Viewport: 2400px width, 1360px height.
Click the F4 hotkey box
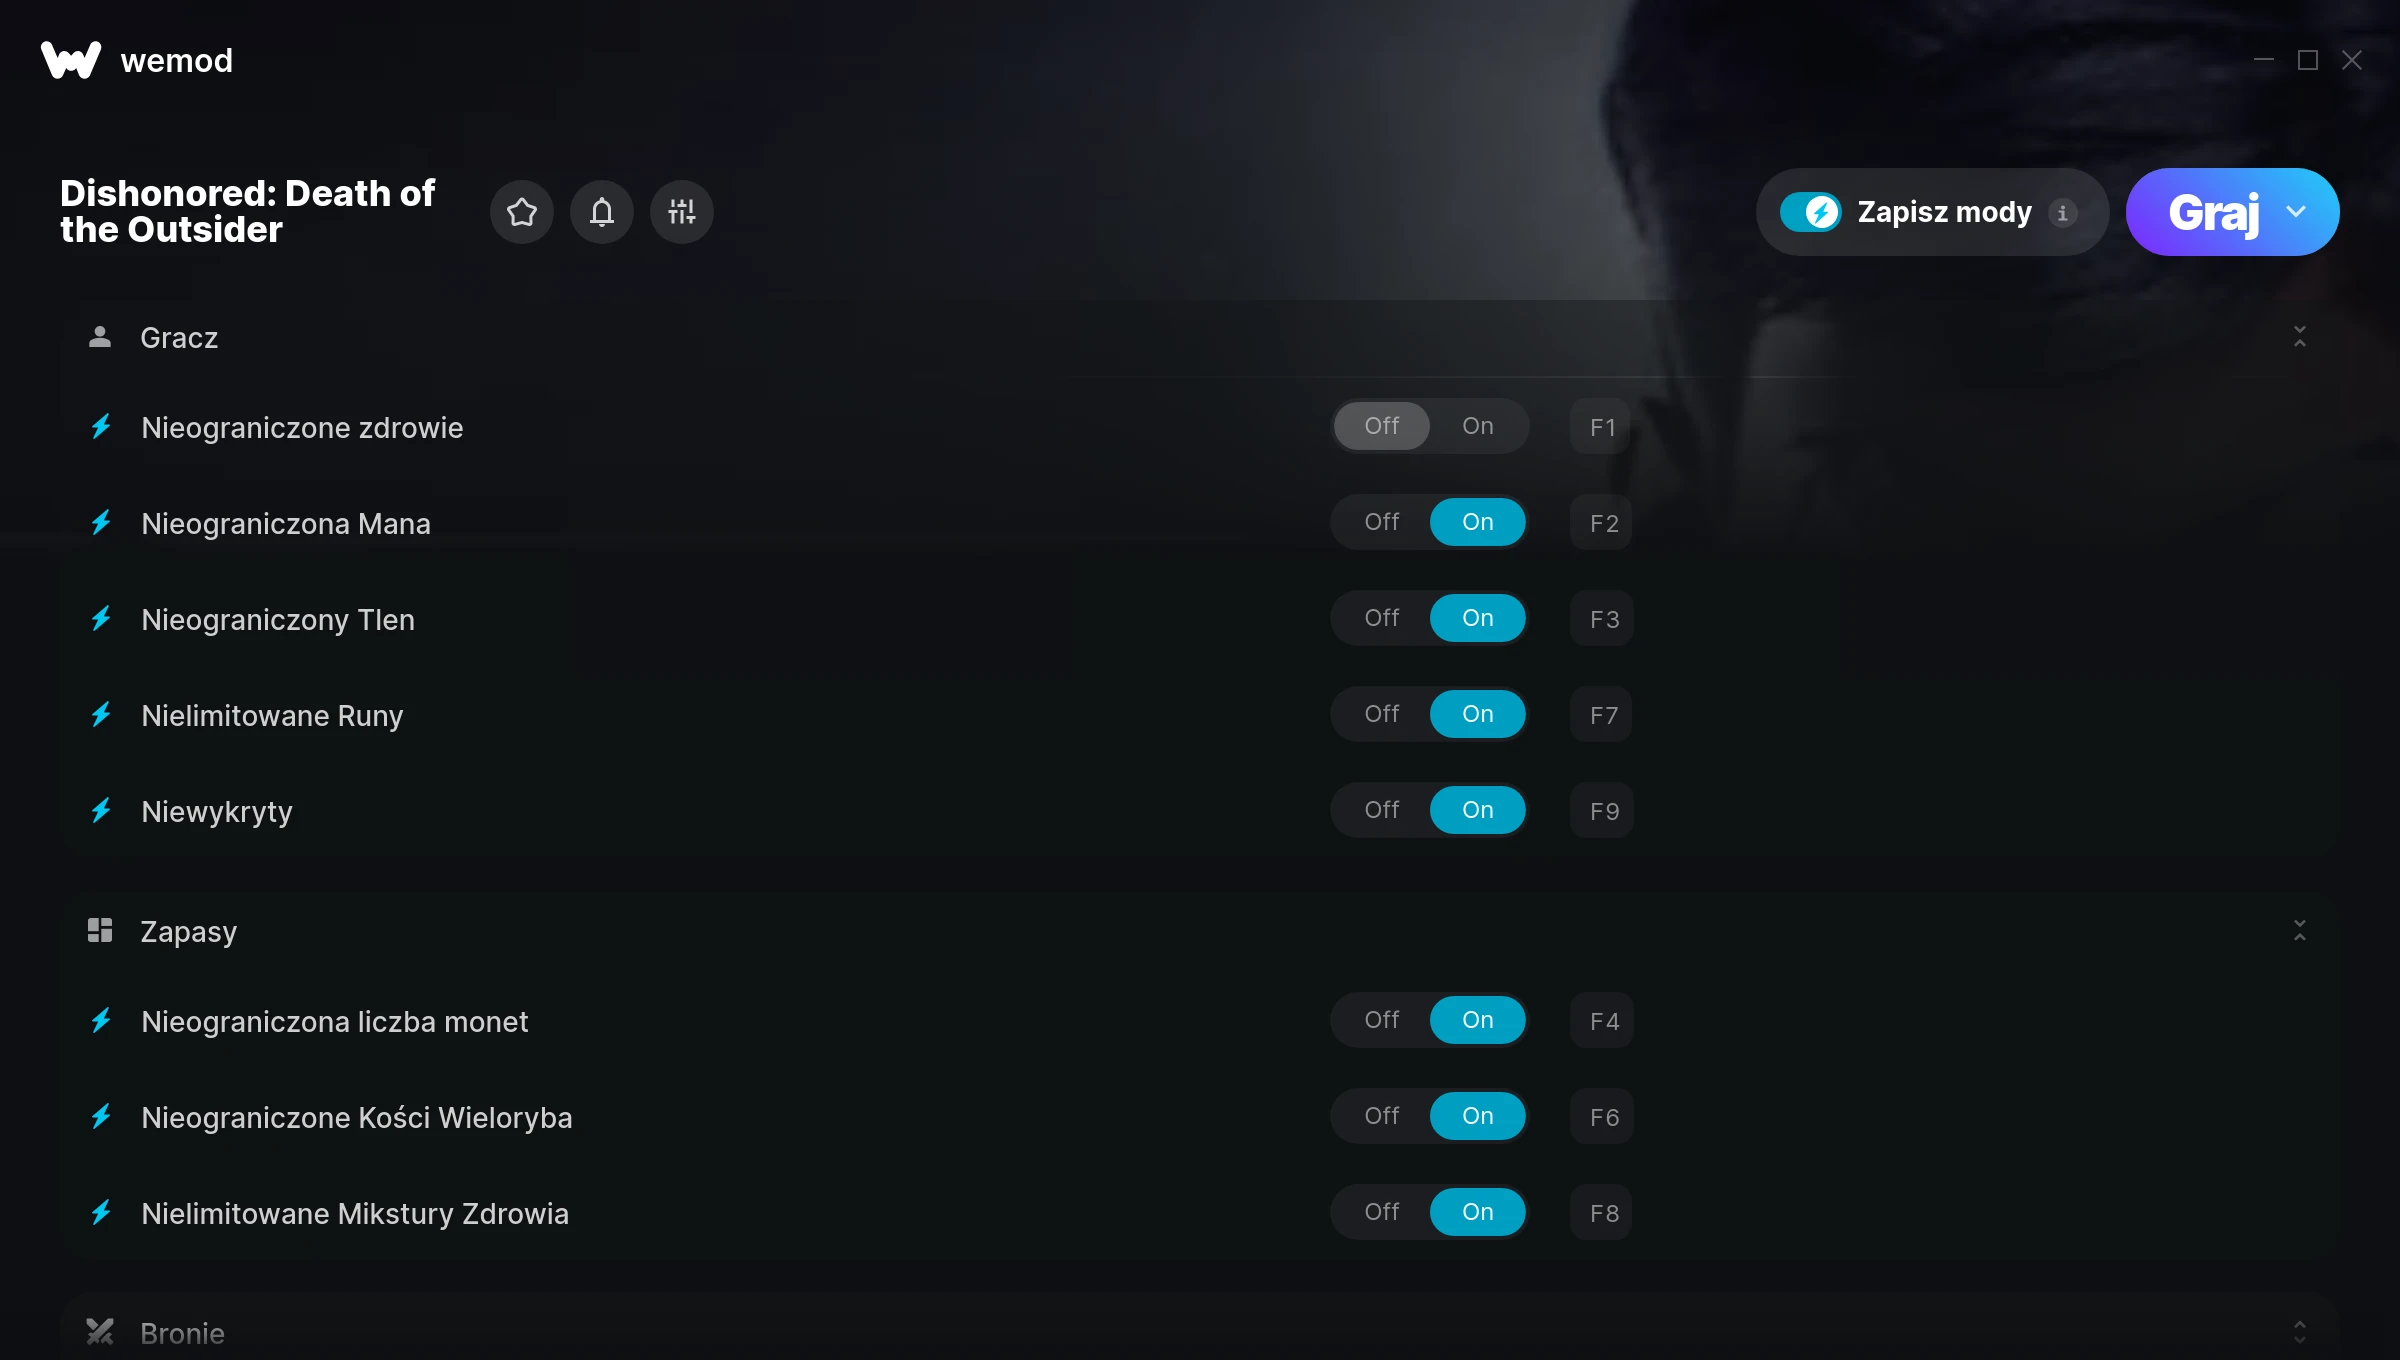click(x=1602, y=1021)
